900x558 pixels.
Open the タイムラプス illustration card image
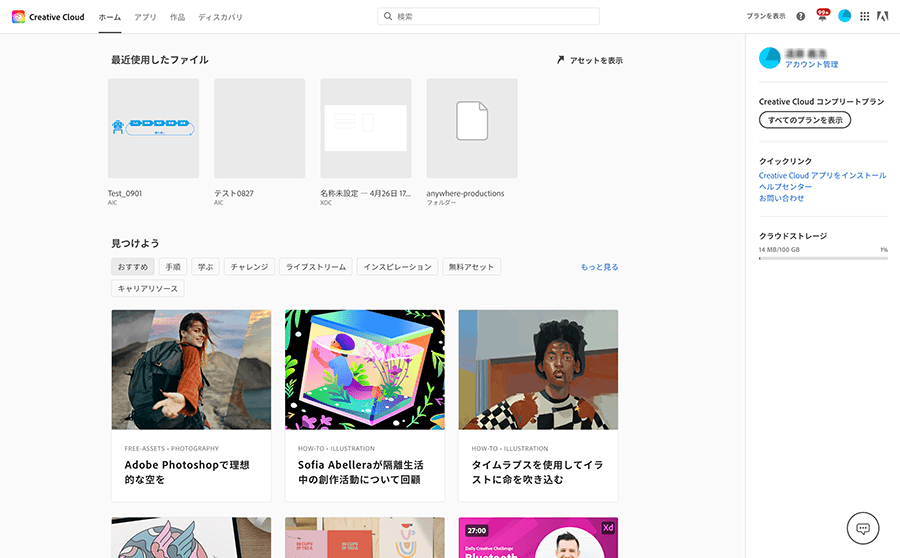tap(538, 370)
